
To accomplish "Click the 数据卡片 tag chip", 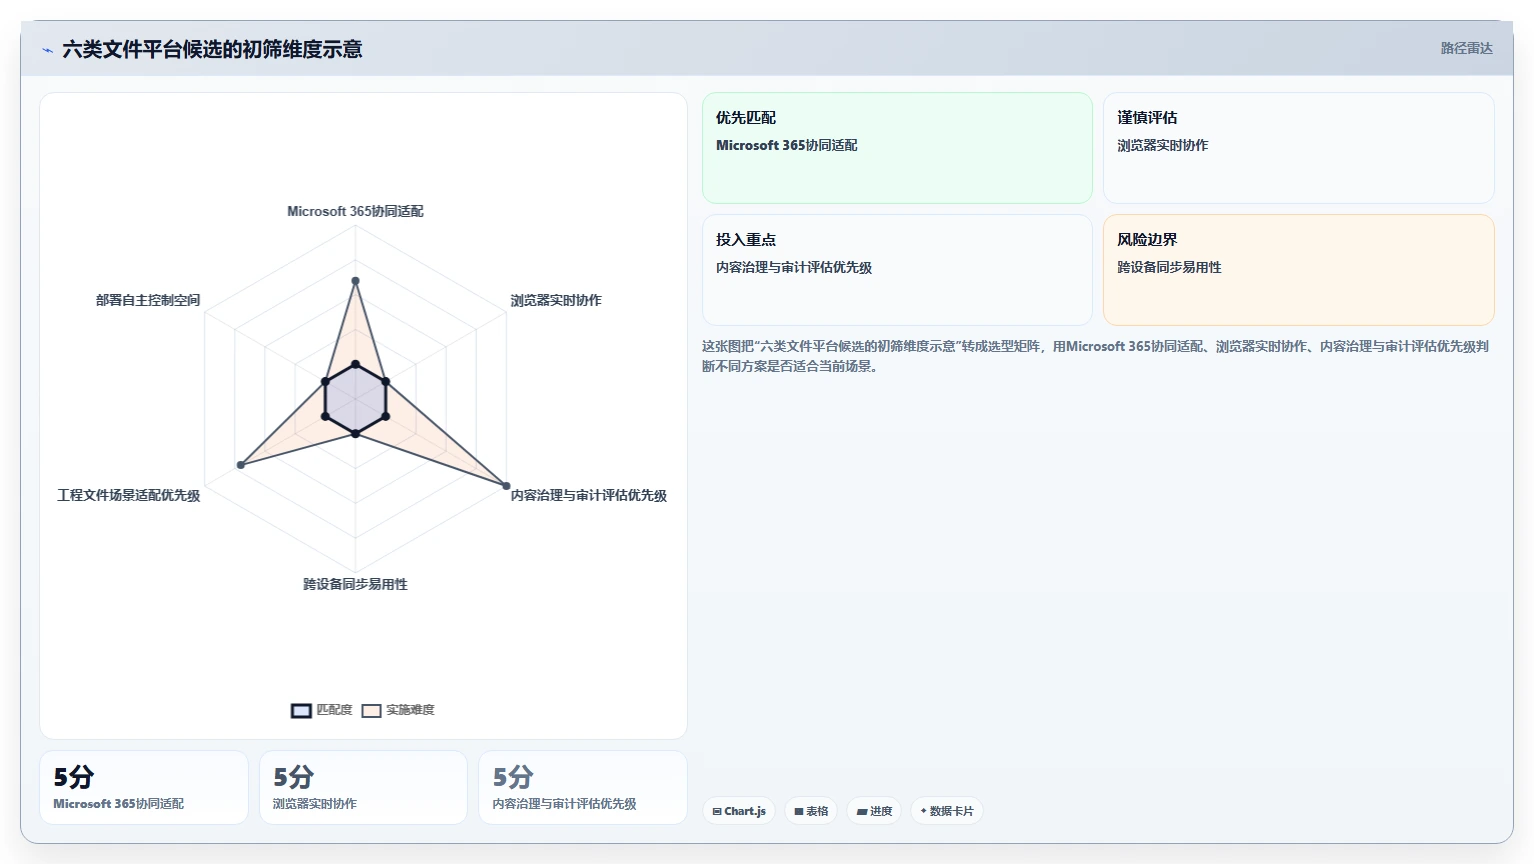I will [x=946, y=811].
